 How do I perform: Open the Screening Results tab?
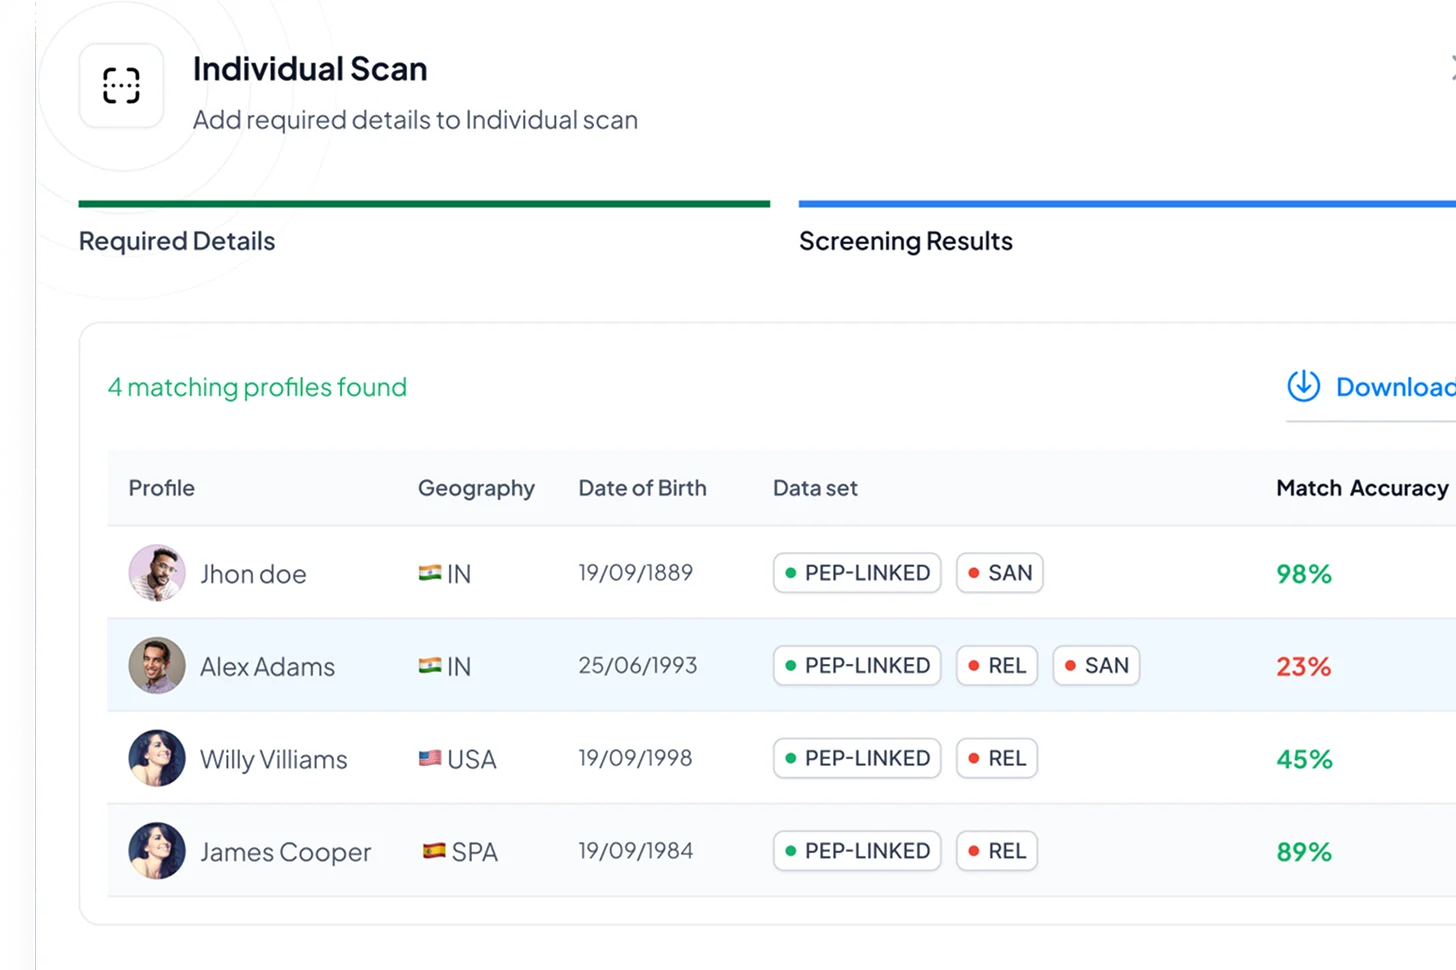[x=905, y=241]
